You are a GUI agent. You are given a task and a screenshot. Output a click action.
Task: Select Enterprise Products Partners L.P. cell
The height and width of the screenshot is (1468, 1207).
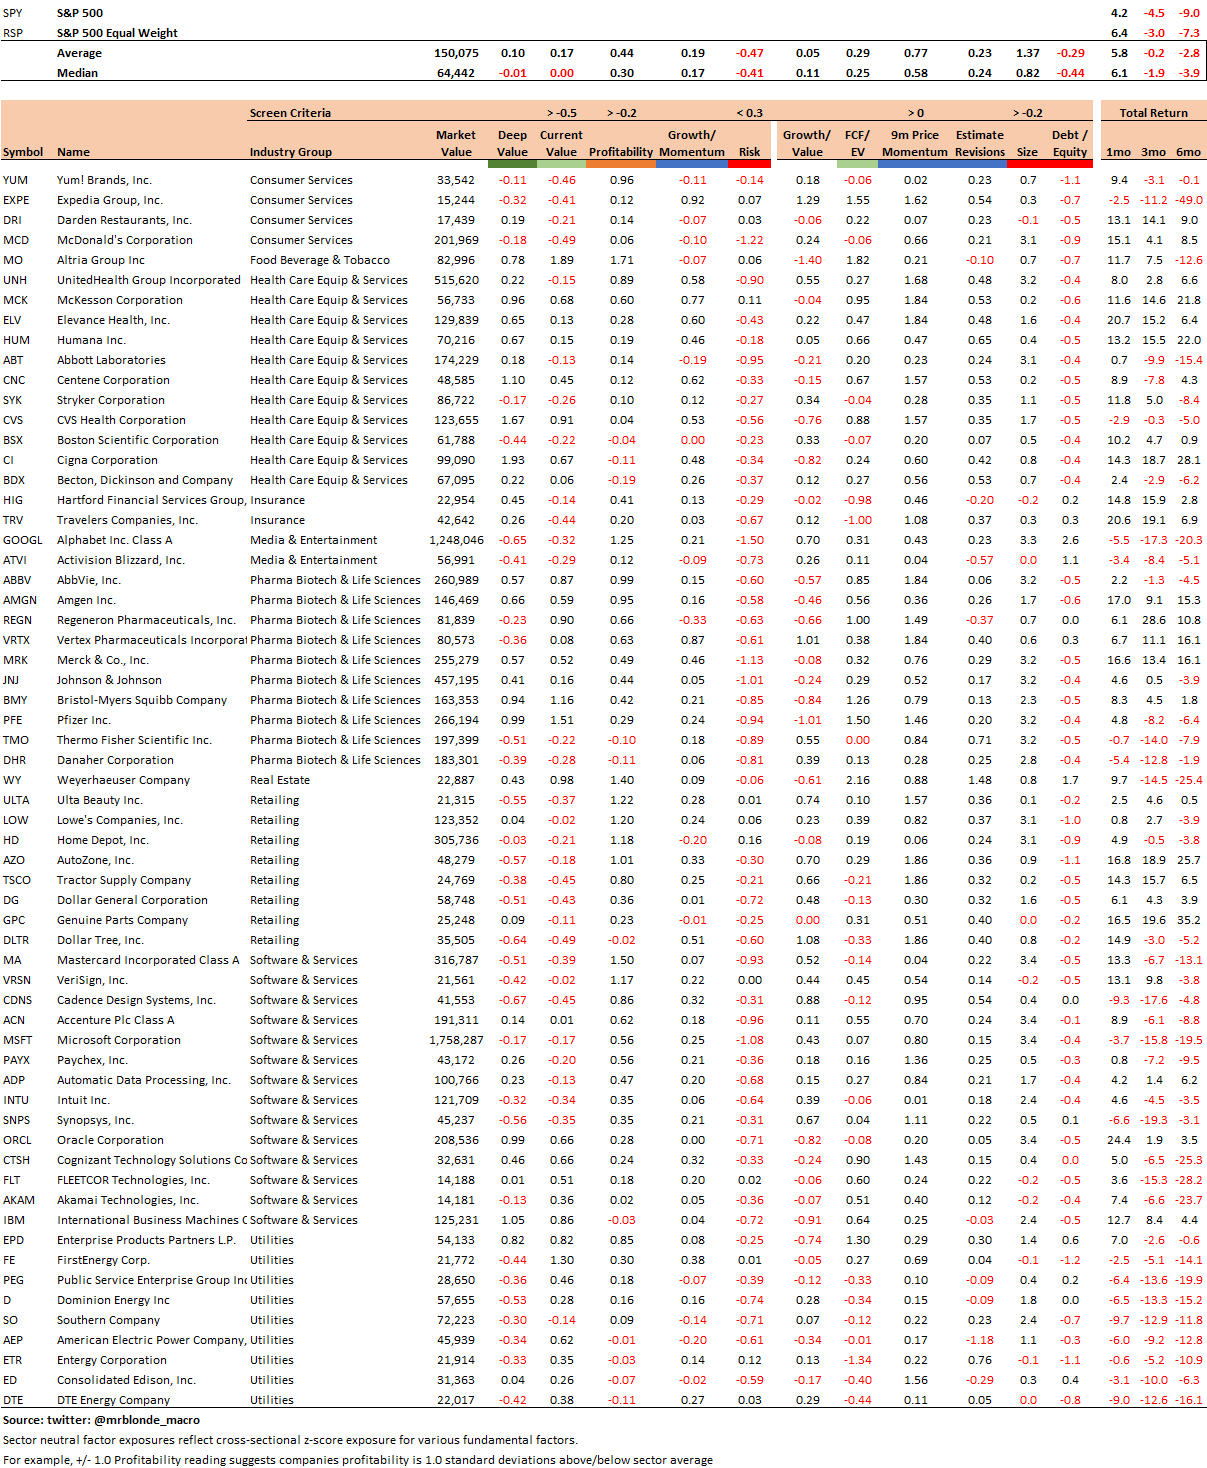pyautogui.click(x=146, y=1240)
